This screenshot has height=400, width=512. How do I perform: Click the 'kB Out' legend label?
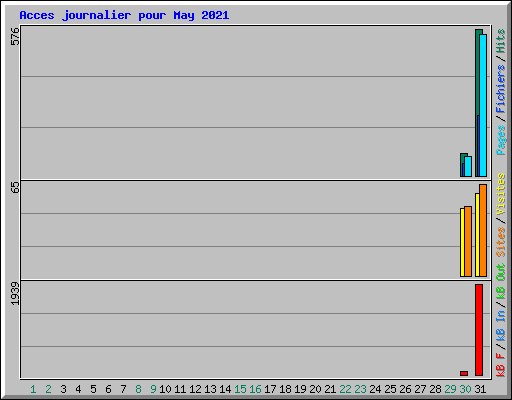[x=501, y=282]
